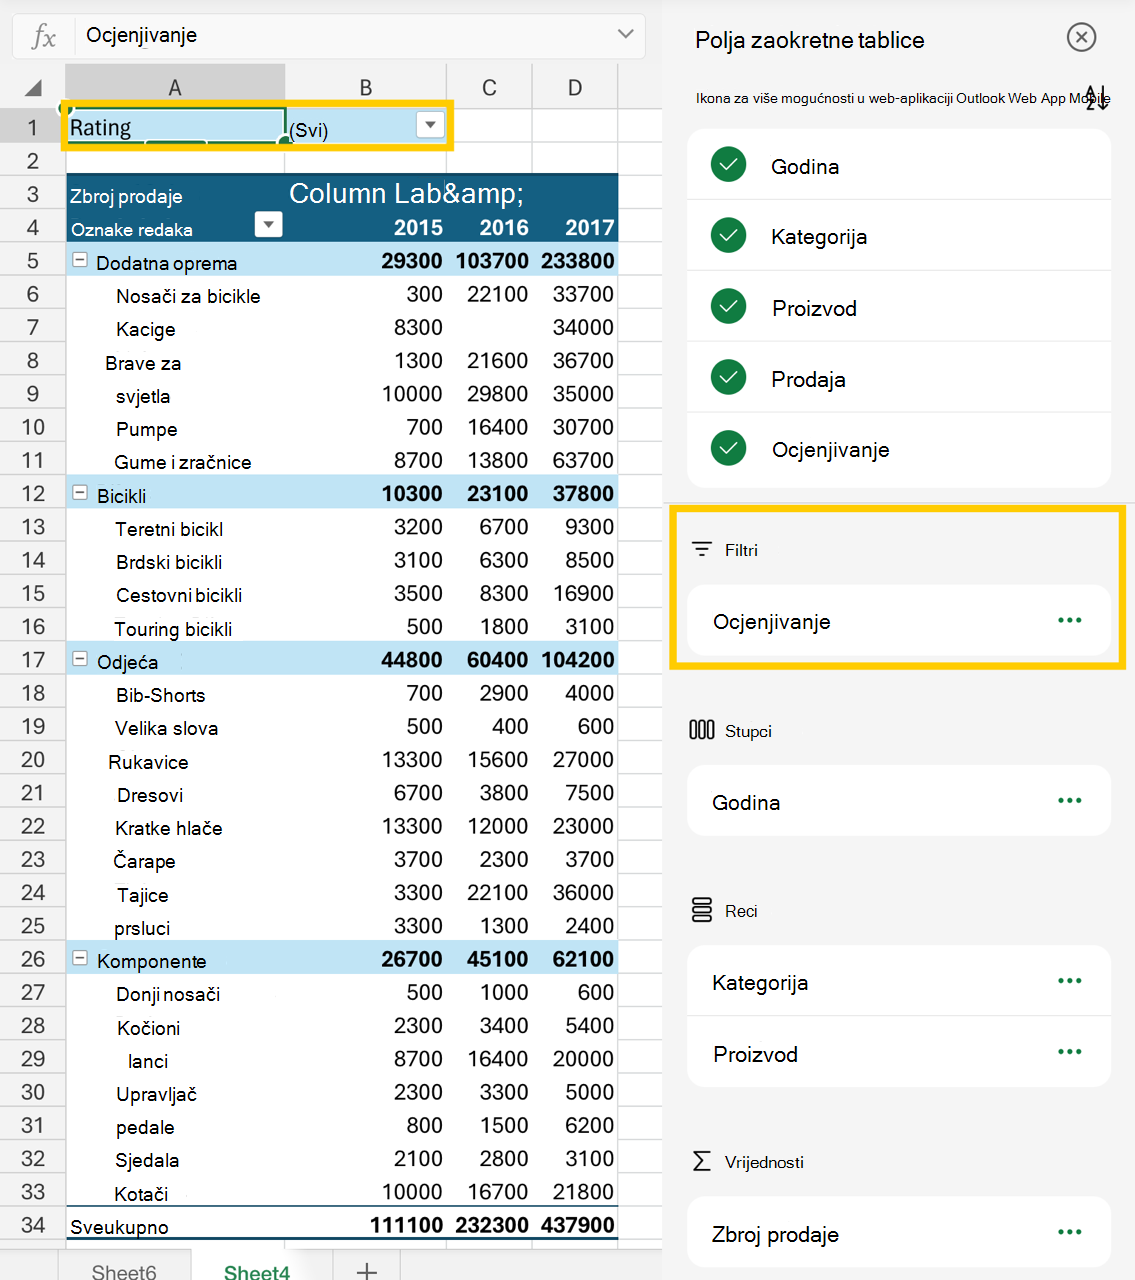
Task: Collapse the Komponente group
Action: coord(80,958)
